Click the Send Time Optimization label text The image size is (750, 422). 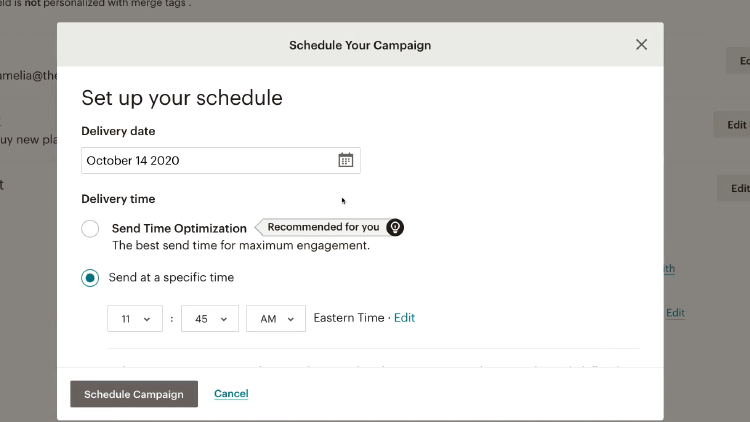tap(179, 229)
